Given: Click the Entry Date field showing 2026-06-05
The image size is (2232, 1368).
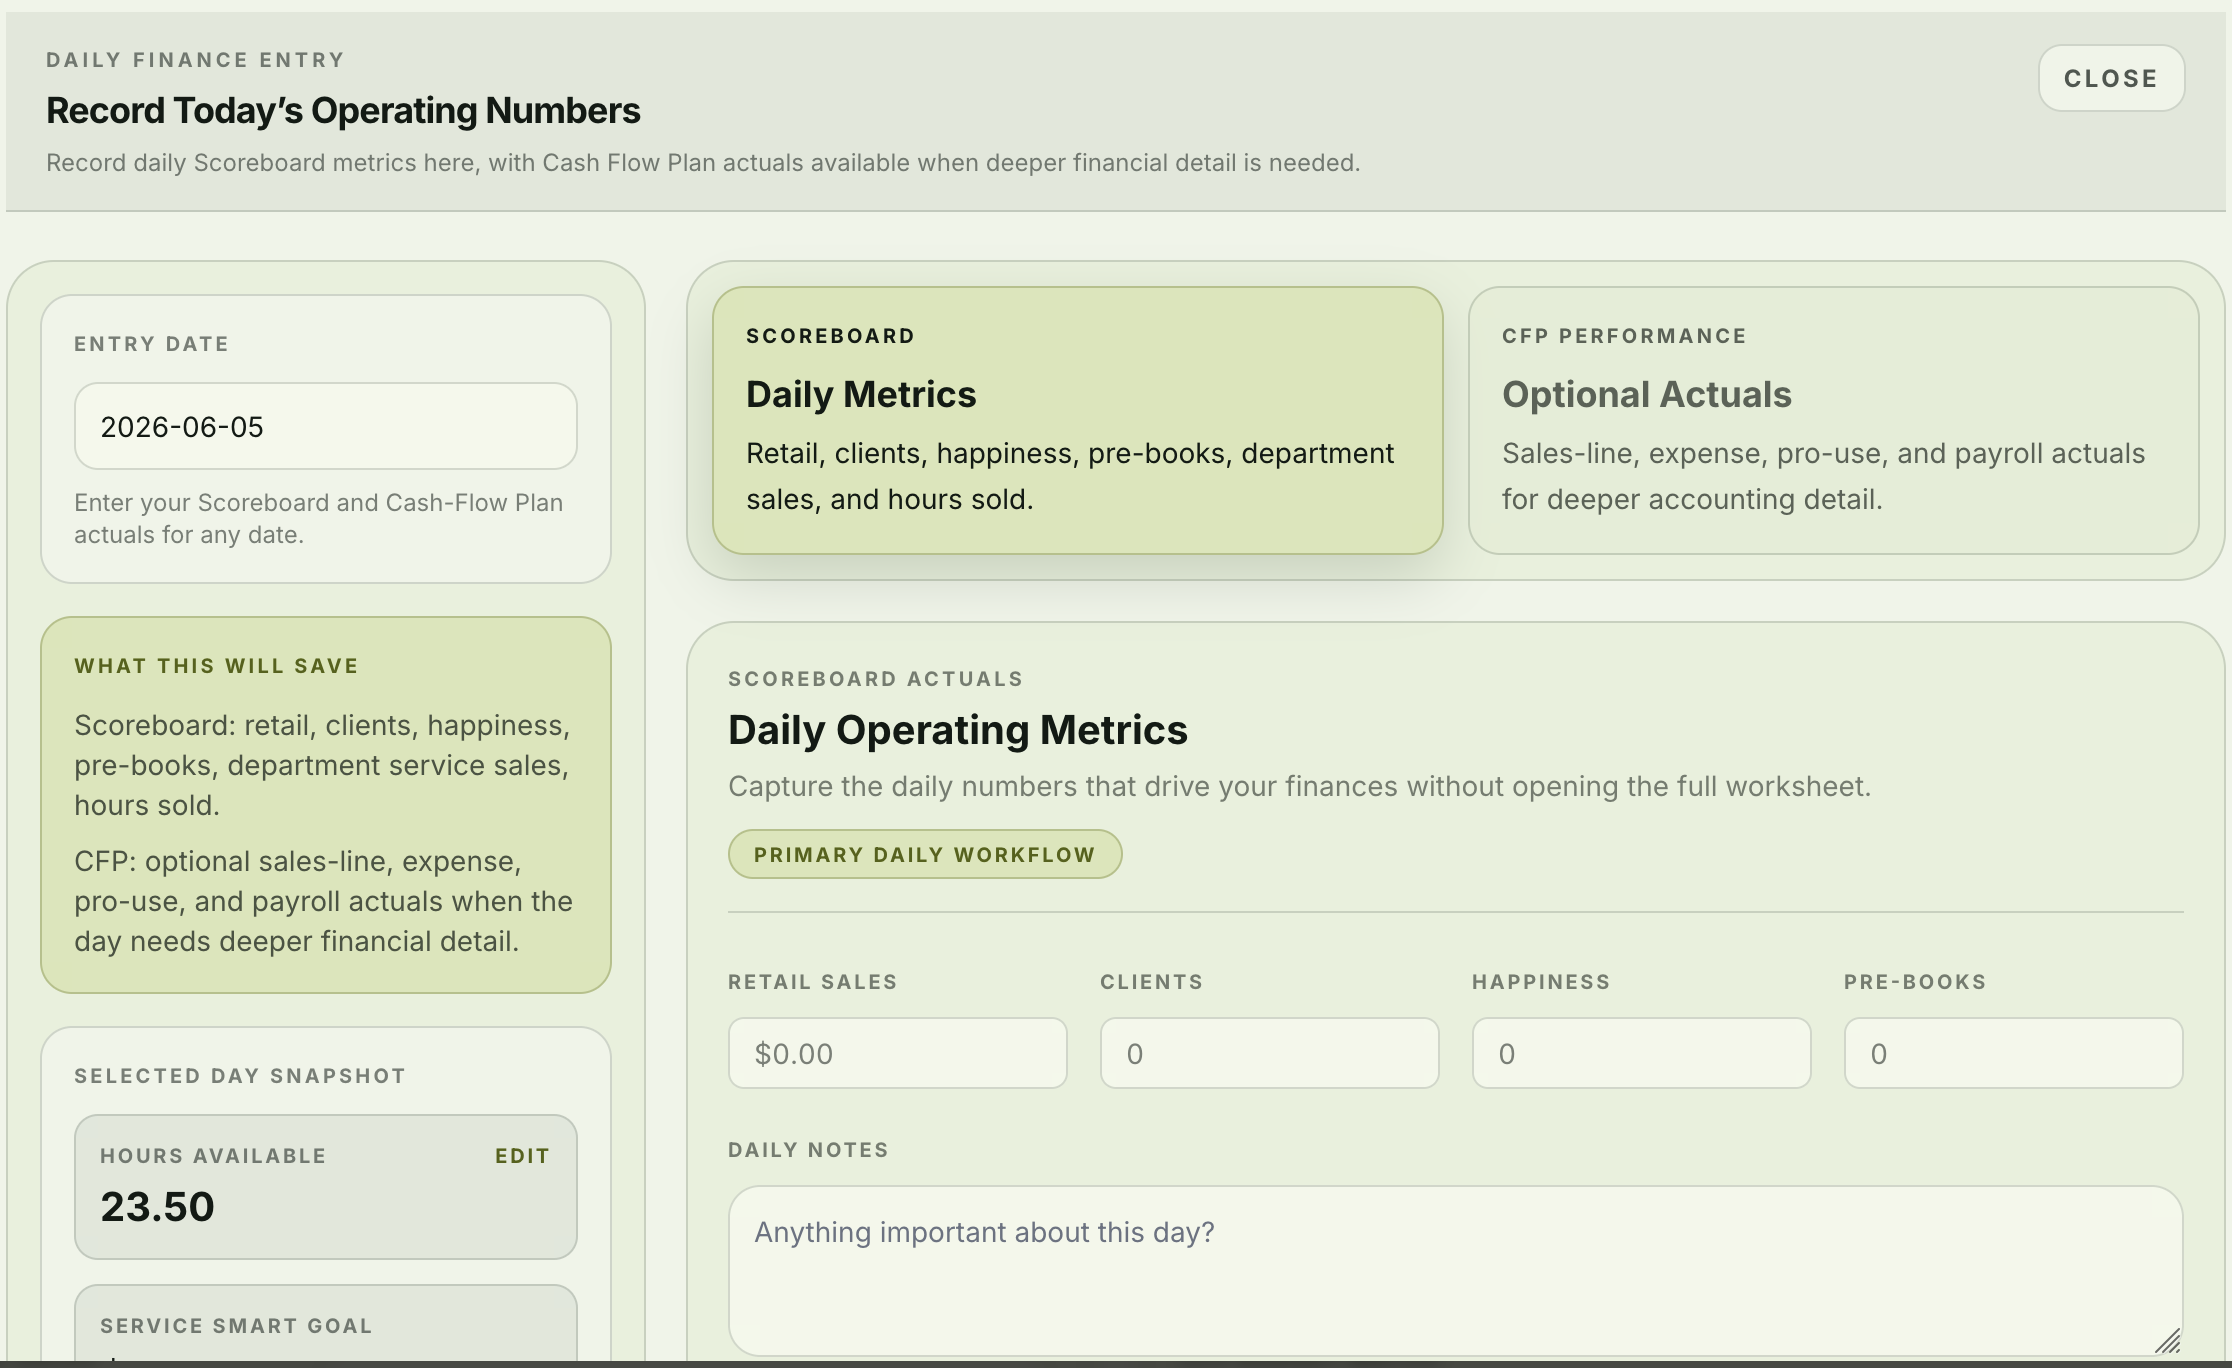Looking at the screenshot, I should [x=326, y=426].
